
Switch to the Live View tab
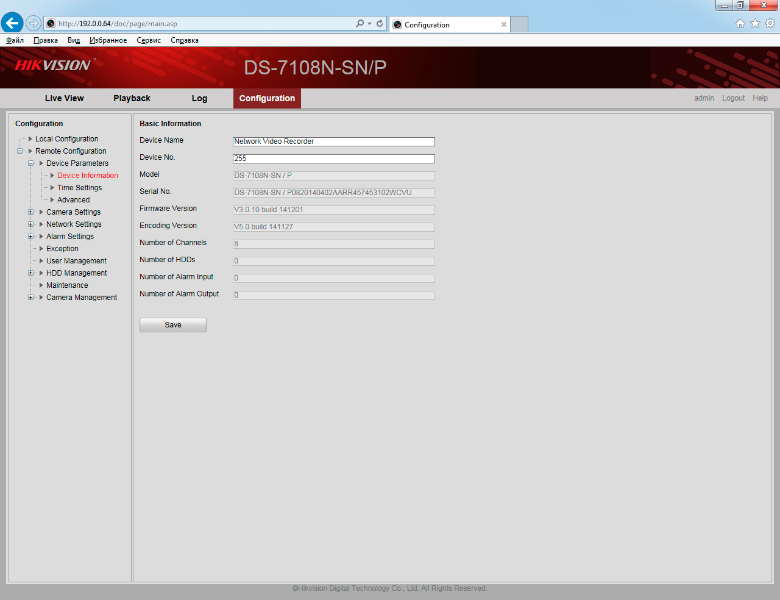point(64,98)
